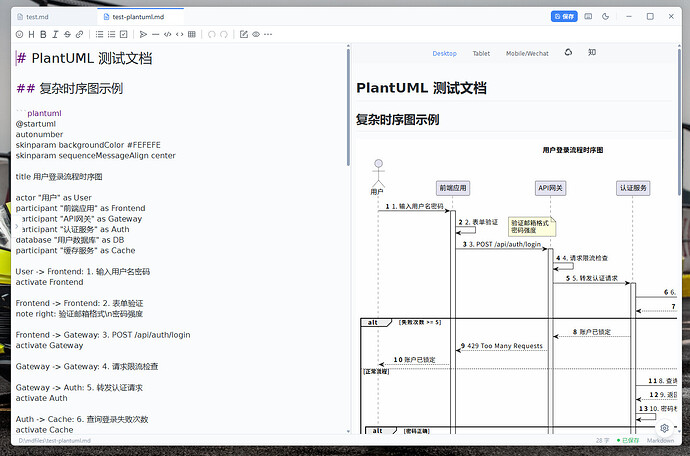This screenshot has height=456, width=690.
Task: Toggle bold formatting
Action: tap(43, 34)
